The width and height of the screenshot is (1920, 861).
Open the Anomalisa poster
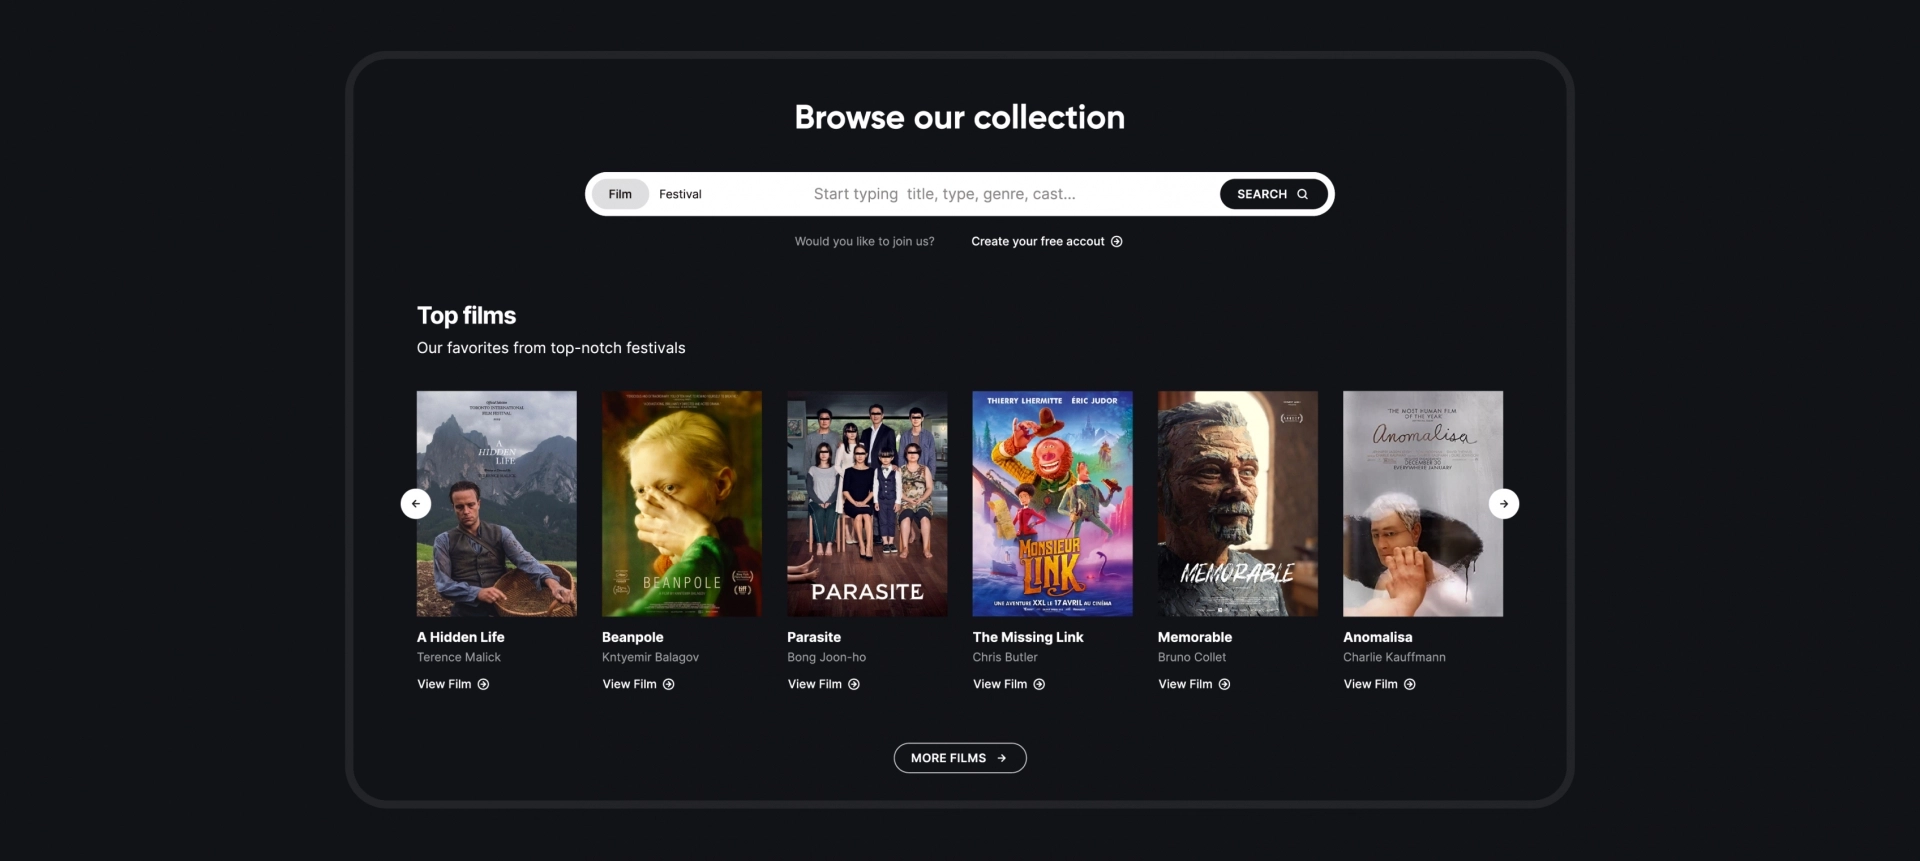tap(1423, 504)
